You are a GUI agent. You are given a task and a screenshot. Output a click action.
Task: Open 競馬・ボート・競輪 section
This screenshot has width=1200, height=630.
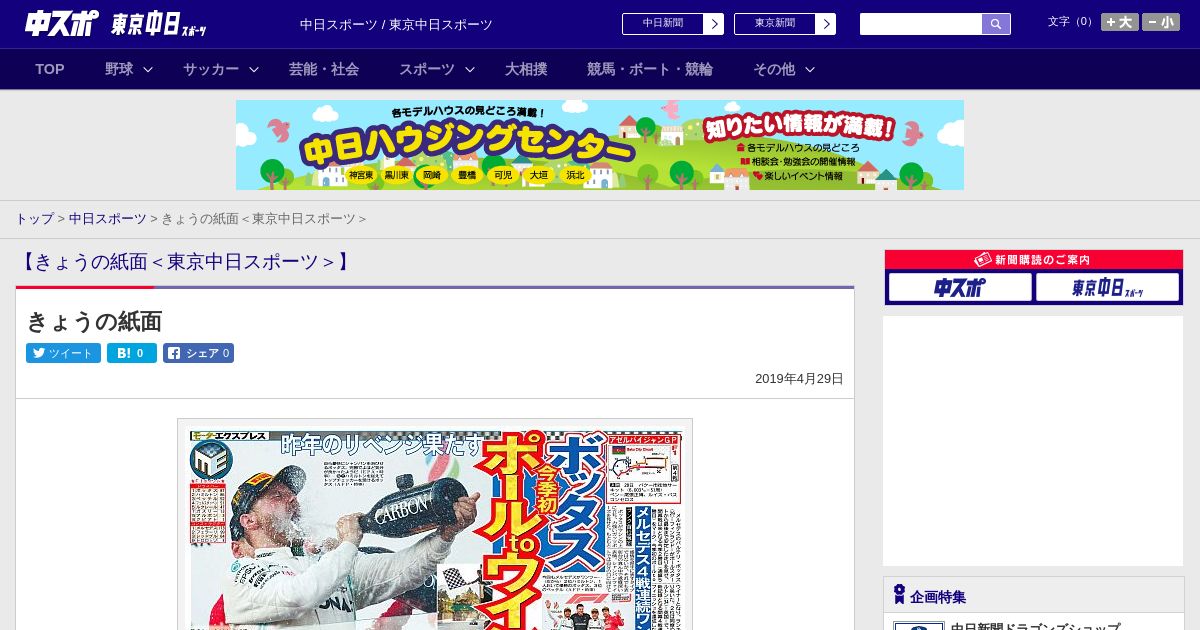(x=650, y=69)
